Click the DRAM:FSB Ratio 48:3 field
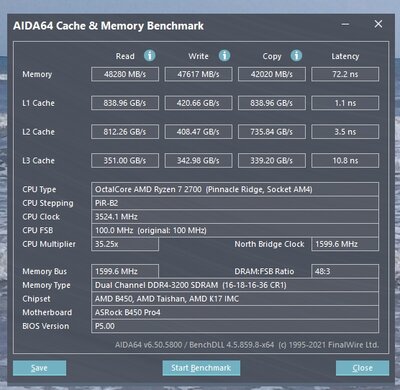 tap(345, 271)
